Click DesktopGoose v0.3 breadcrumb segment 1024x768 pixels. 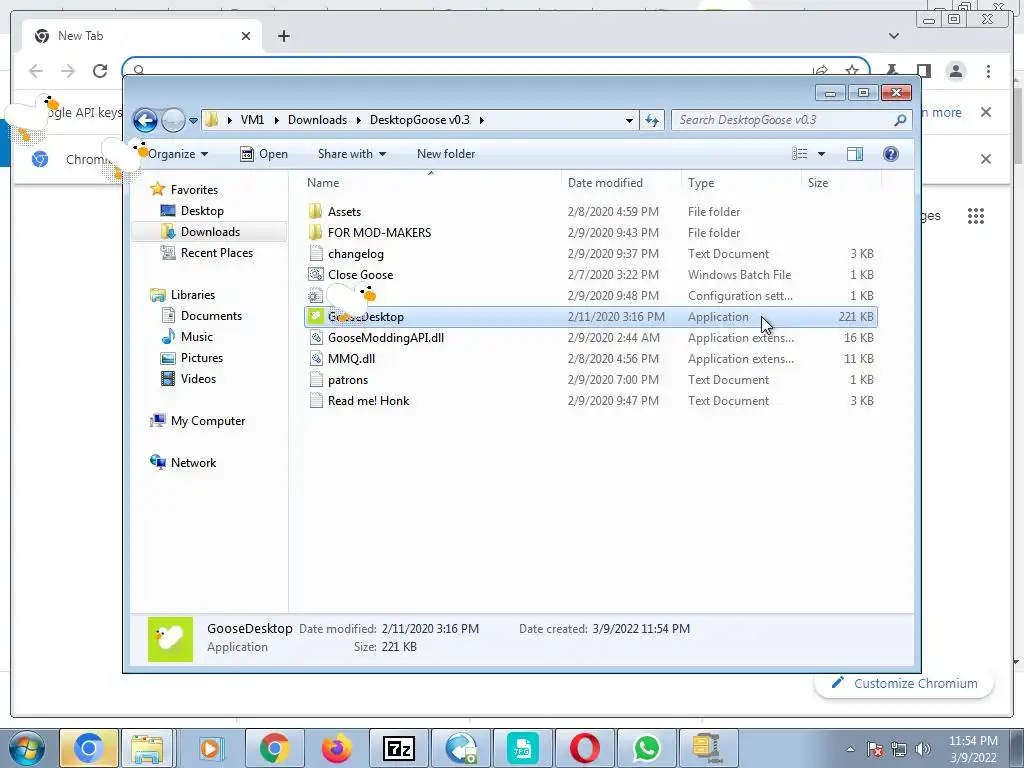(420, 120)
